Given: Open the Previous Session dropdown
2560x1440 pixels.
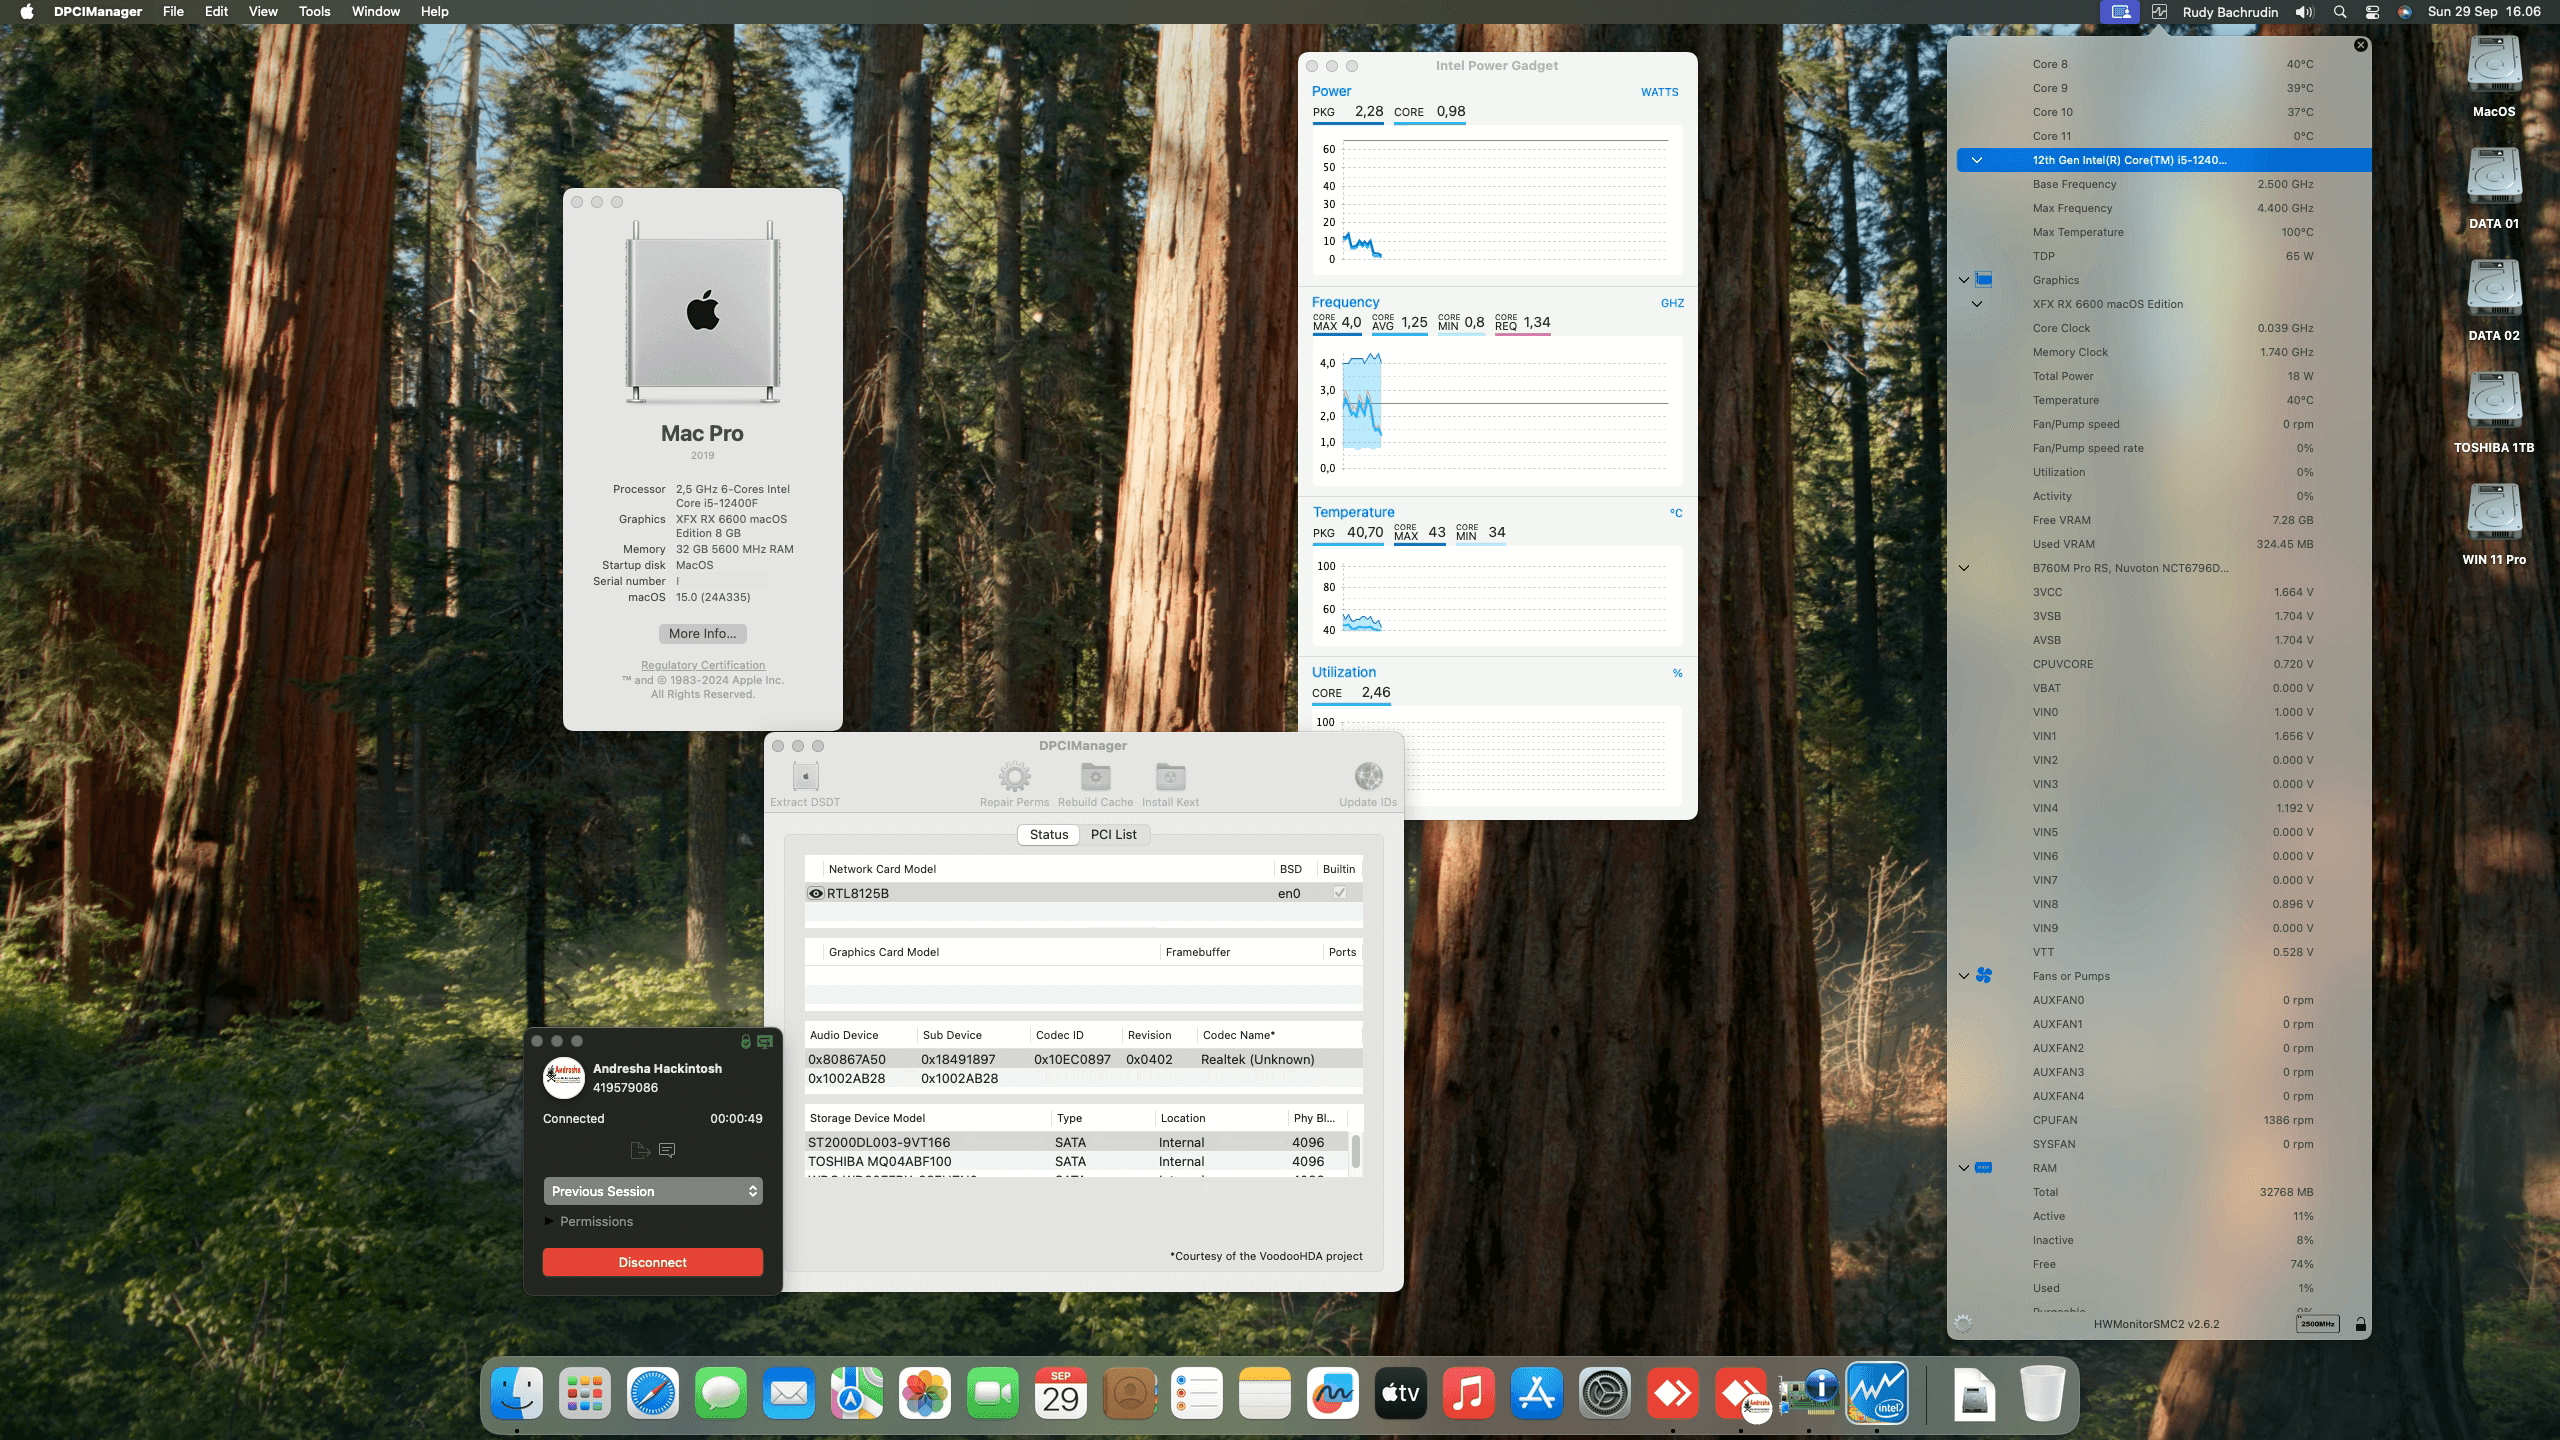Looking at the screenshot, I should tap(653, 1191).
